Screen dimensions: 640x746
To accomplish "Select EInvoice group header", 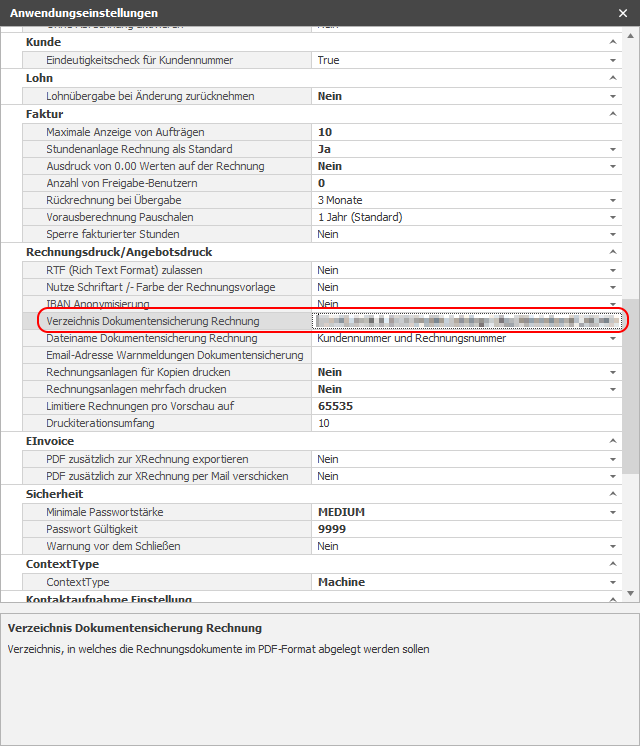I will pos(50,441).
